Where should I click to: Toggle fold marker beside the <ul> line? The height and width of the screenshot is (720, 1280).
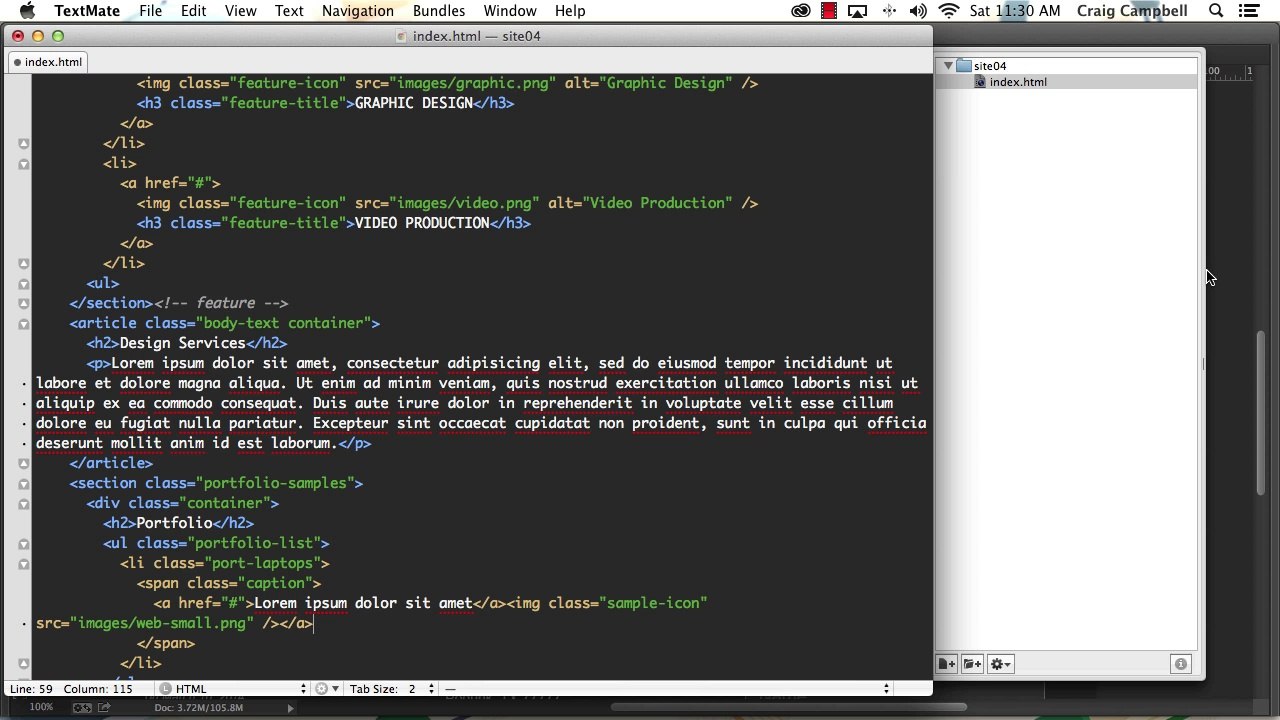click(x=23, y=283)
